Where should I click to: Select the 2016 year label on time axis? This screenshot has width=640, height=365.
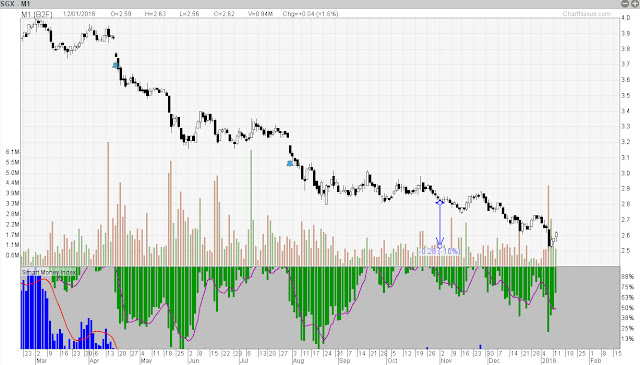click(548, 361)
